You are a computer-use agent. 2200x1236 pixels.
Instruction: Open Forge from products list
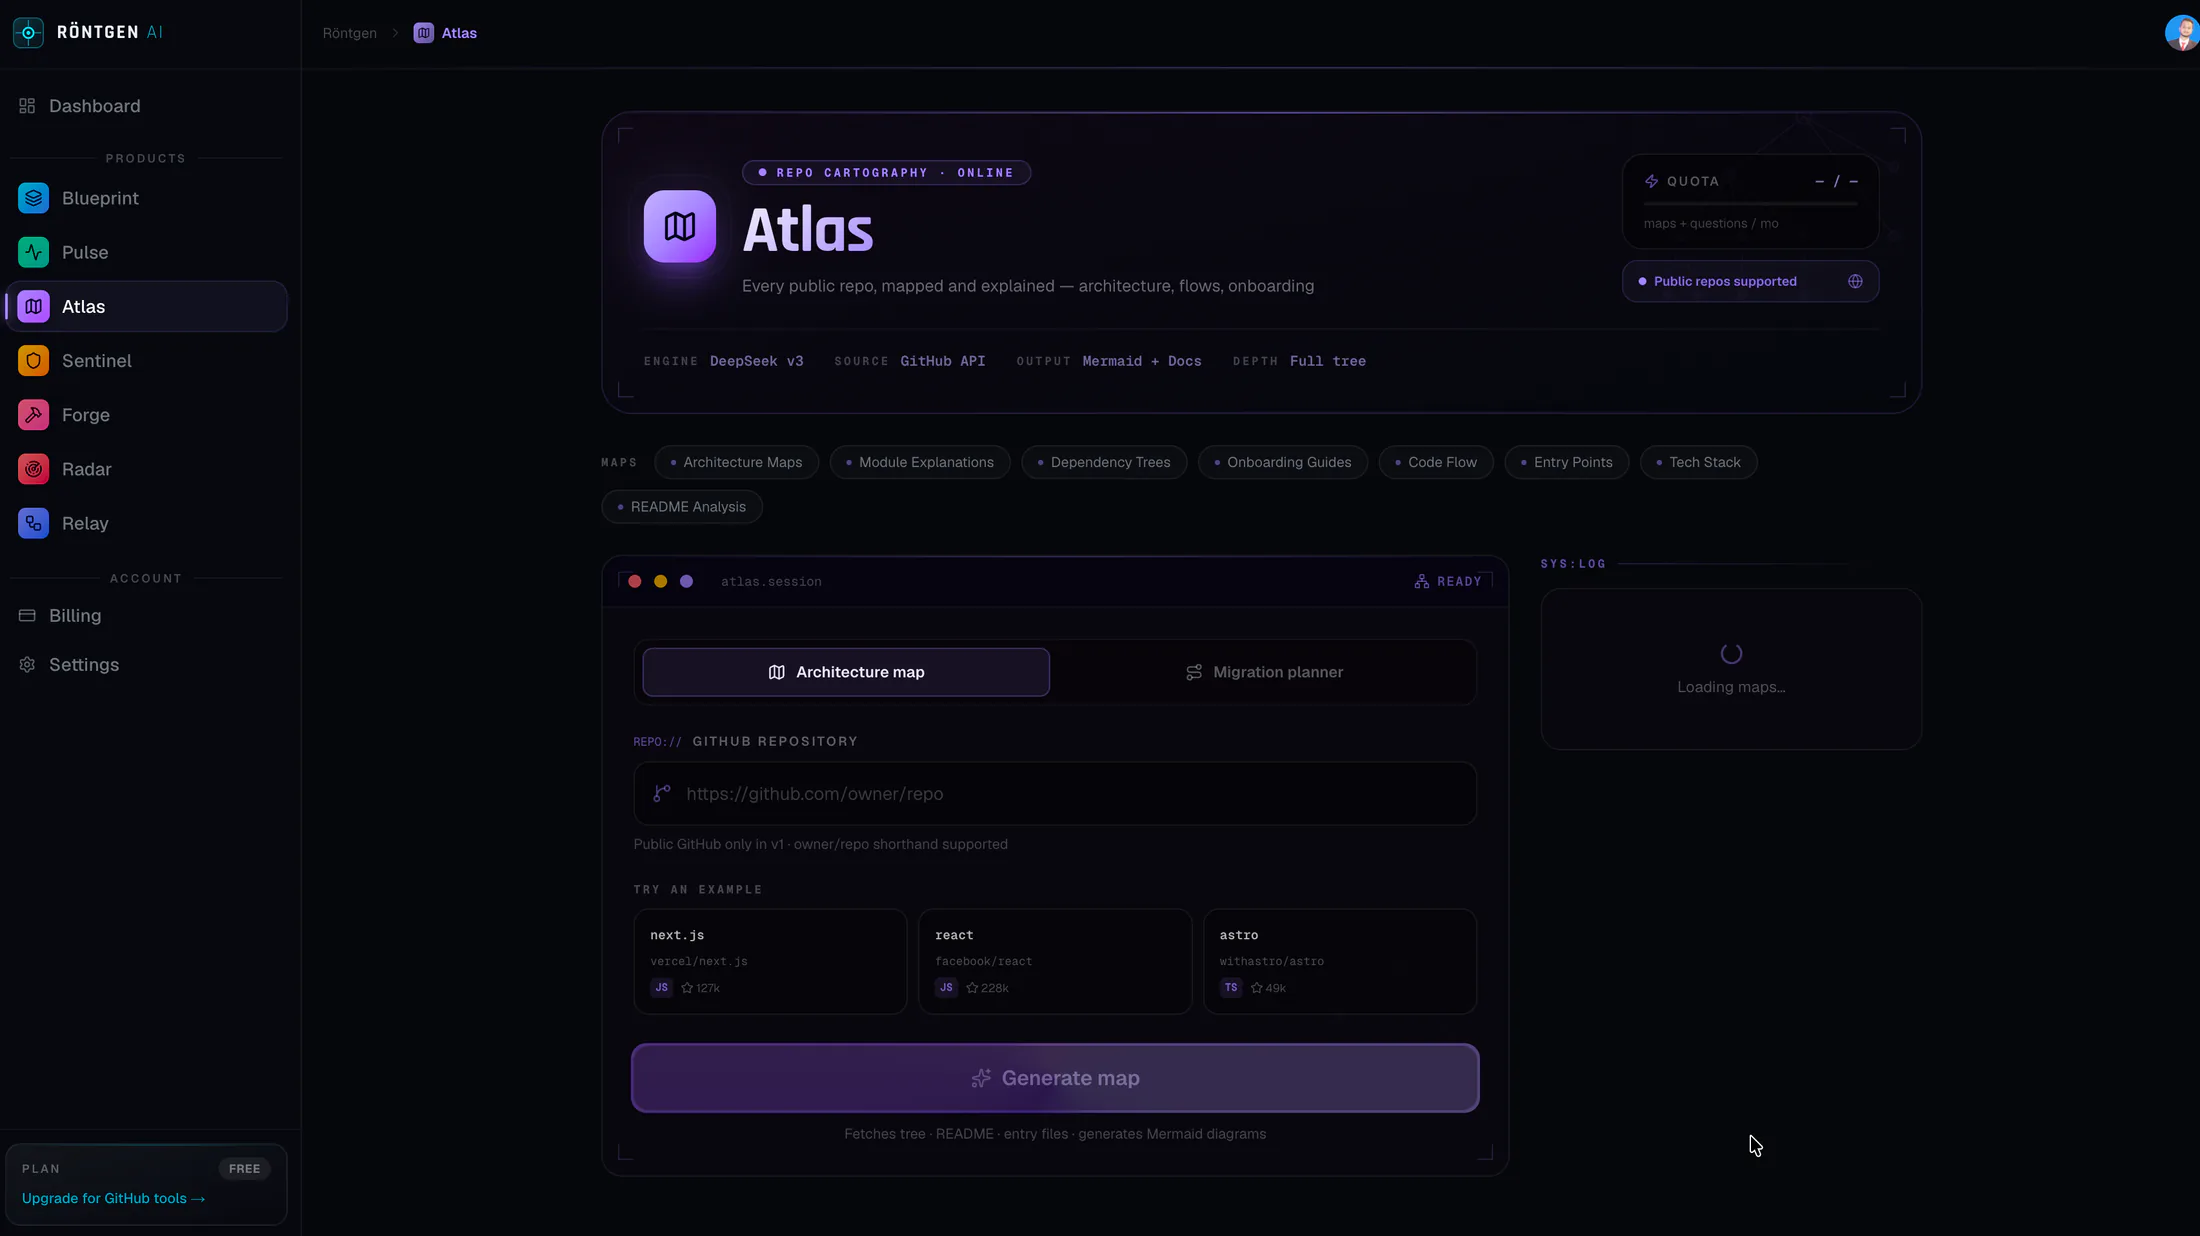[x=146, y=414]
